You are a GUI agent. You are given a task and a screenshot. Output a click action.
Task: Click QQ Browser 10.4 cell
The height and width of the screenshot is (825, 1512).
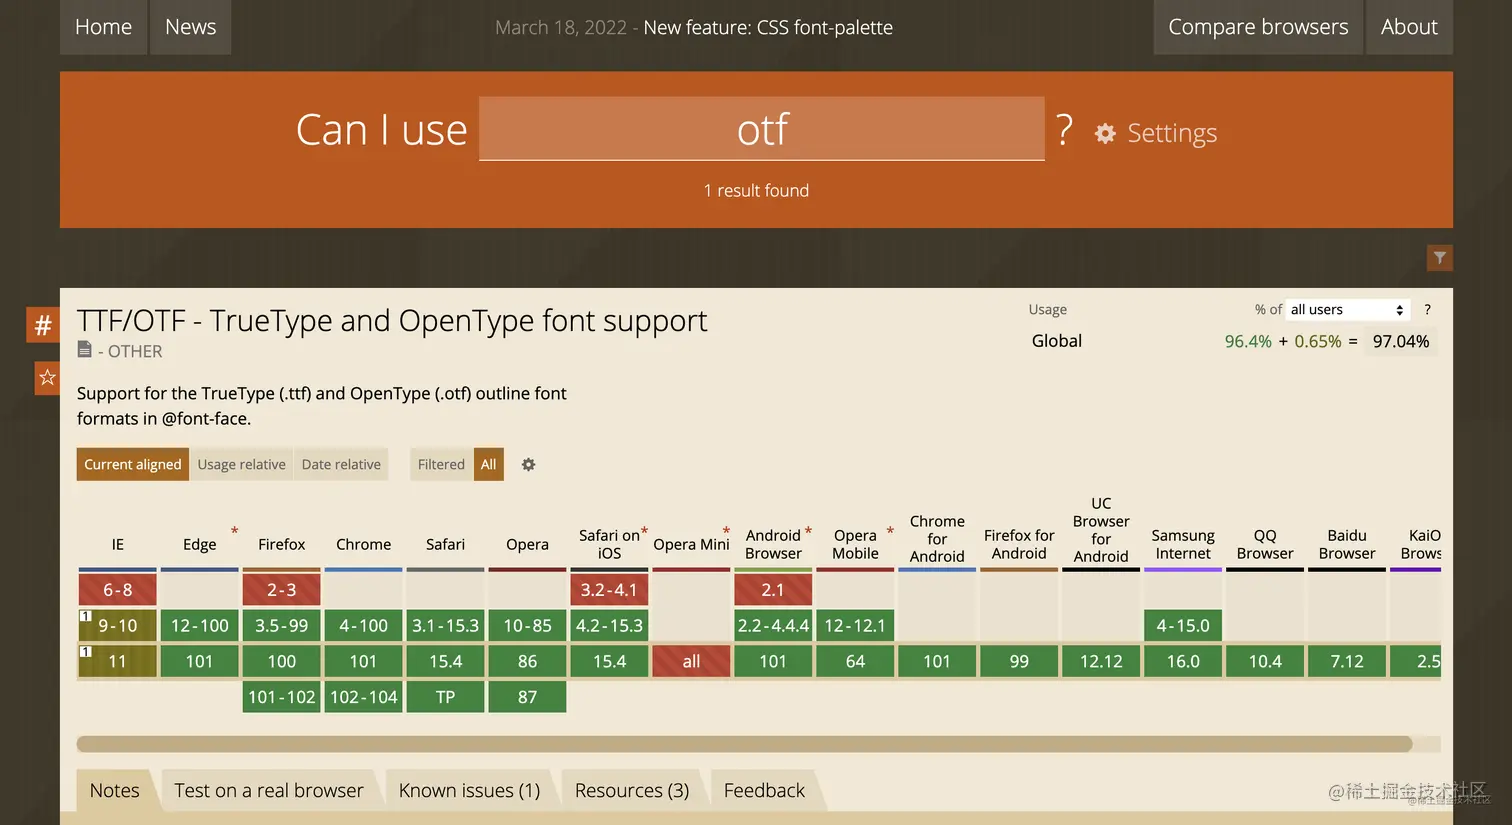pos(1265,661)
